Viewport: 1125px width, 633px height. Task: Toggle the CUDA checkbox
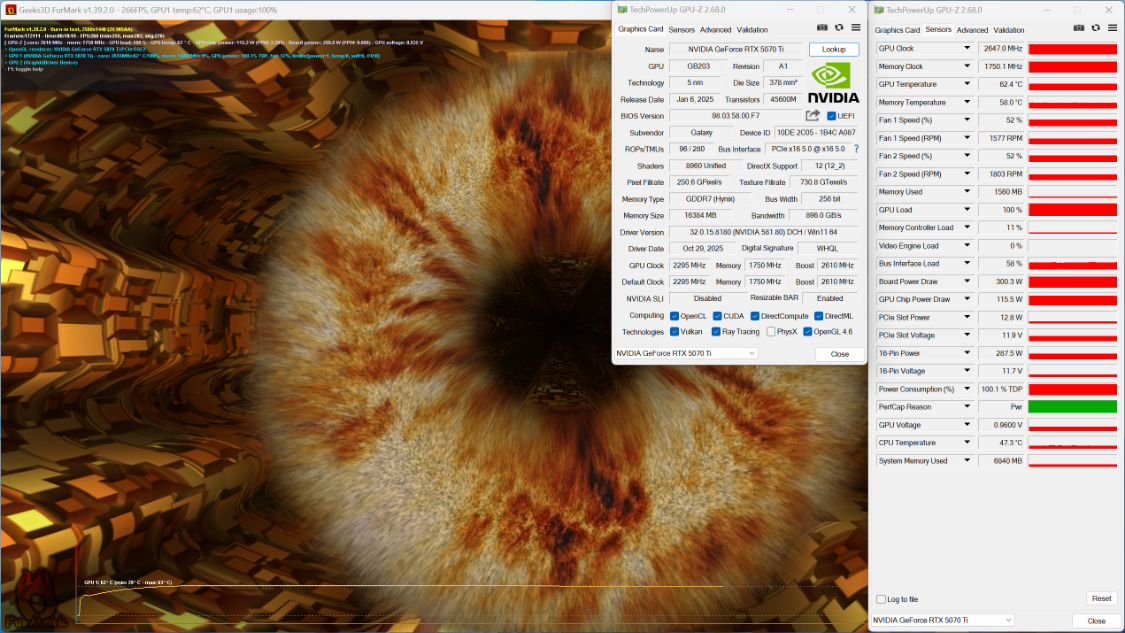(717, 316)
